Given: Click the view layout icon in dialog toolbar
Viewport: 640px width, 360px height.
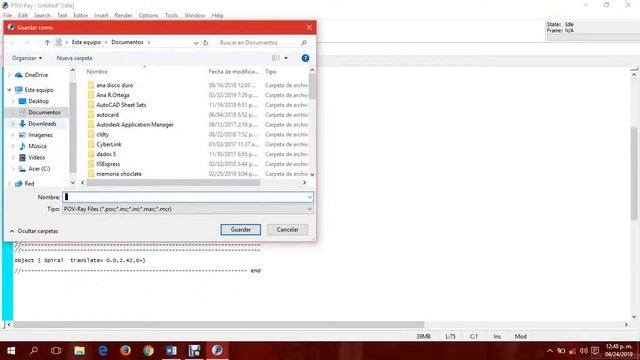Looking at the screenshot, I should click(x=276, y=58).
